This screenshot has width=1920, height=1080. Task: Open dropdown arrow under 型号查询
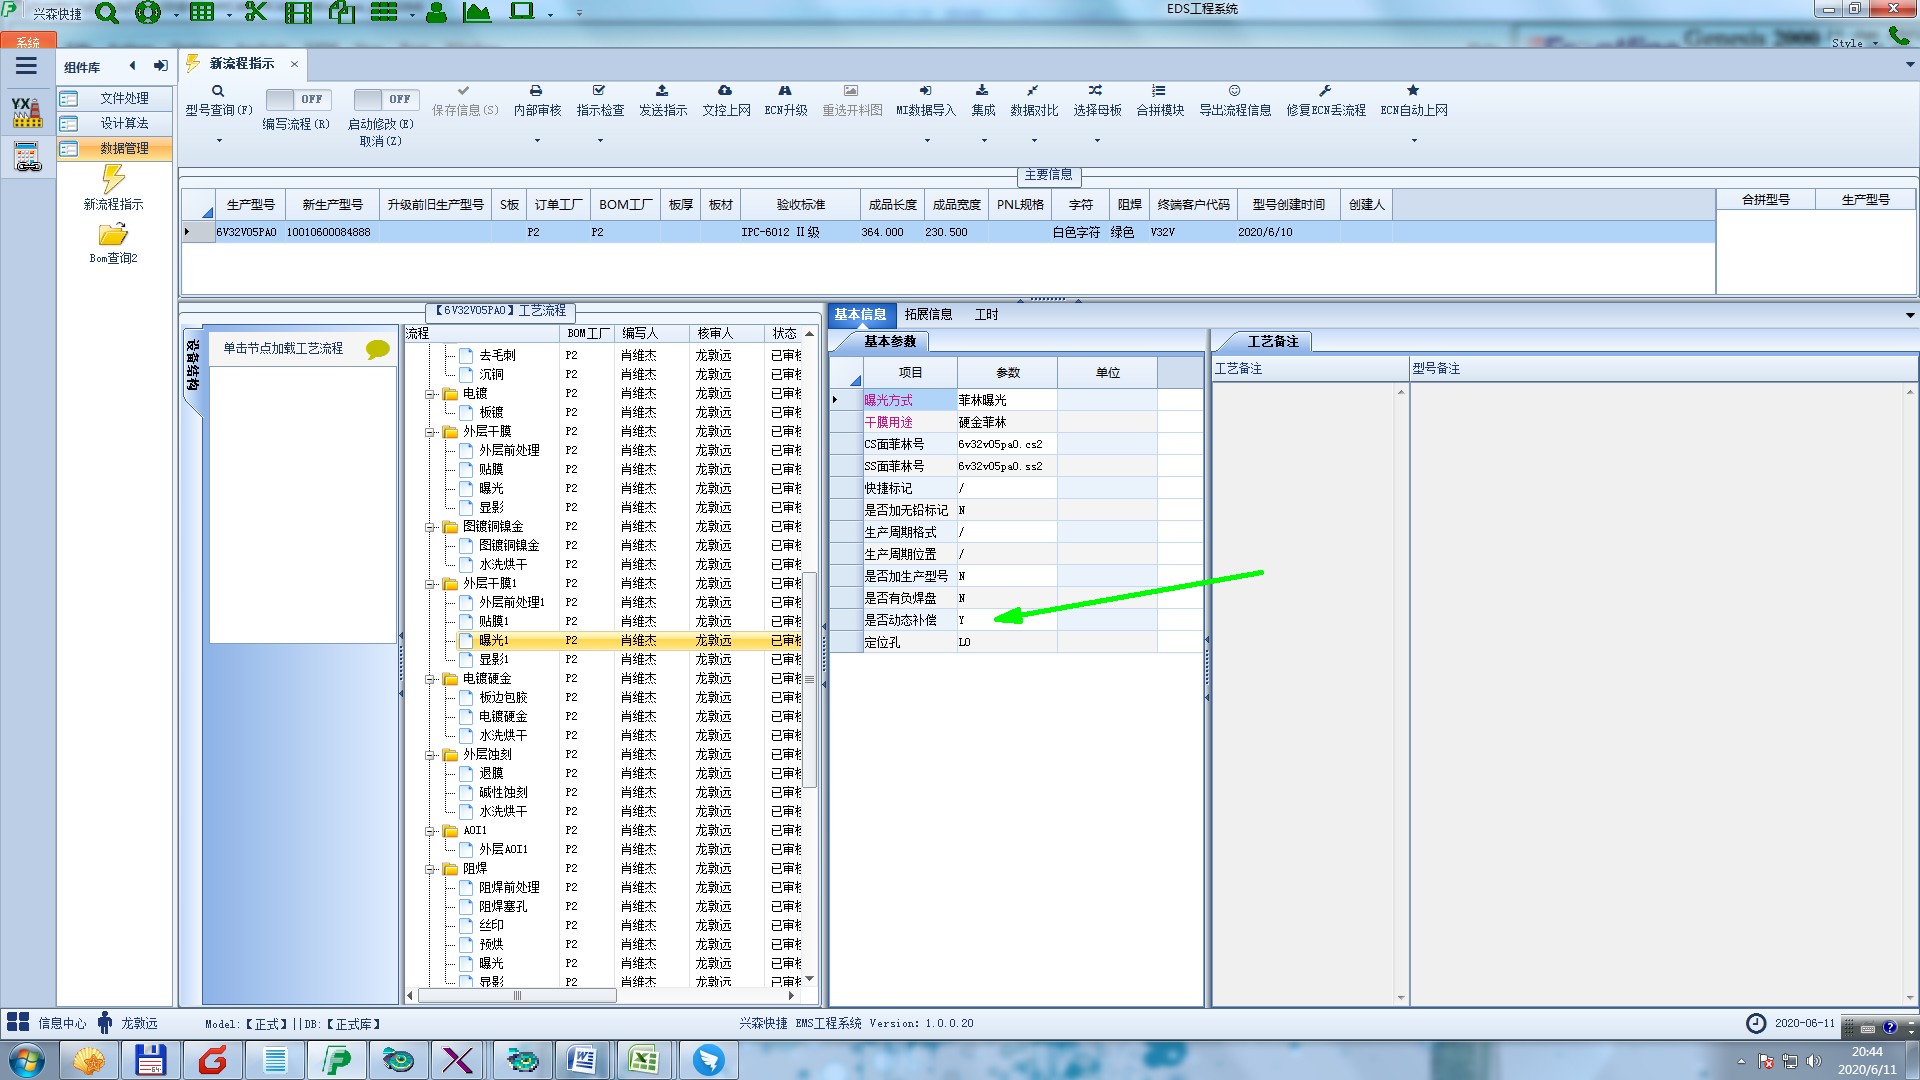click(x=219, y=141)
